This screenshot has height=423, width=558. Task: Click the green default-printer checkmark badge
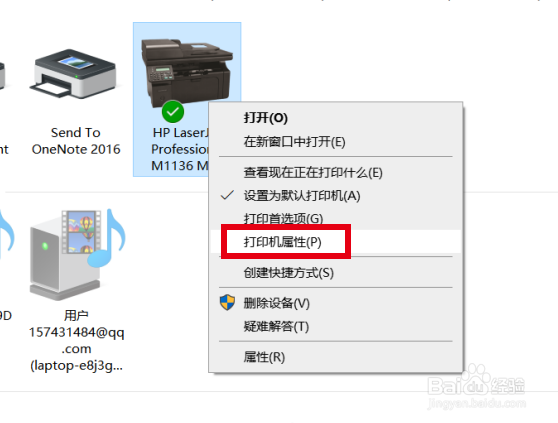pos(173,112)
